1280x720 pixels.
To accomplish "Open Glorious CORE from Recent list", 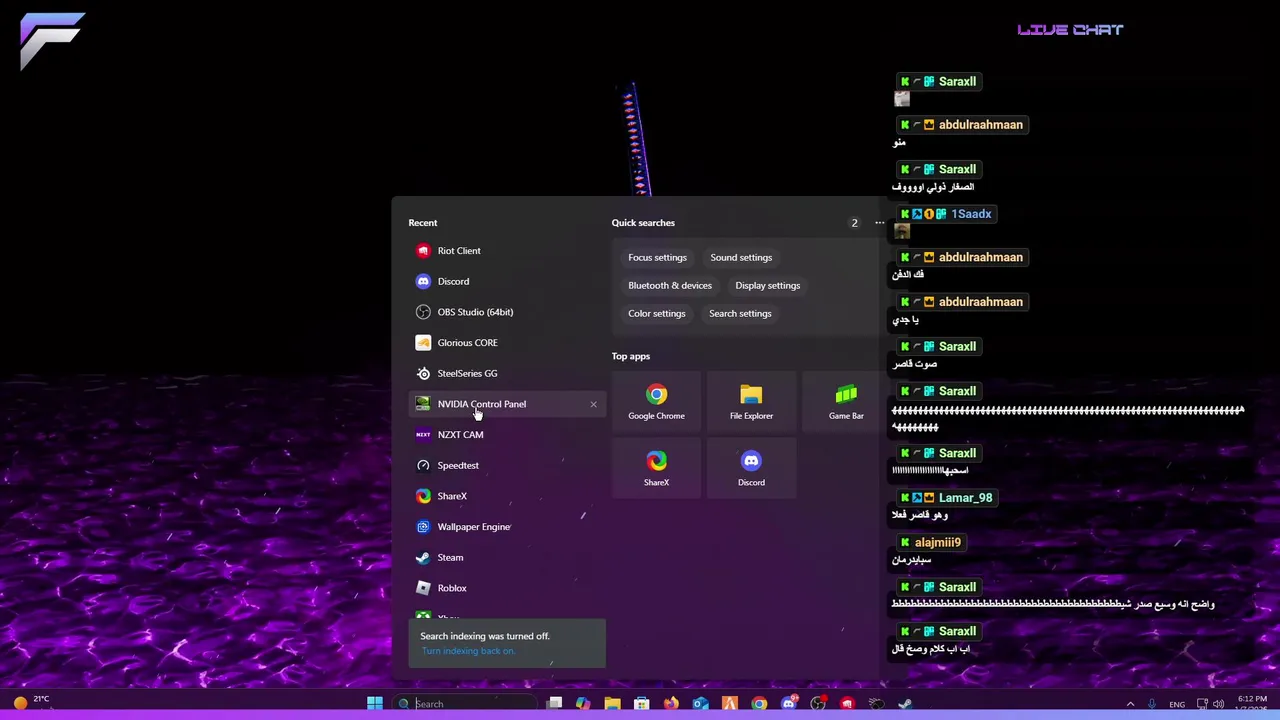I will click(x=507, y=343).
